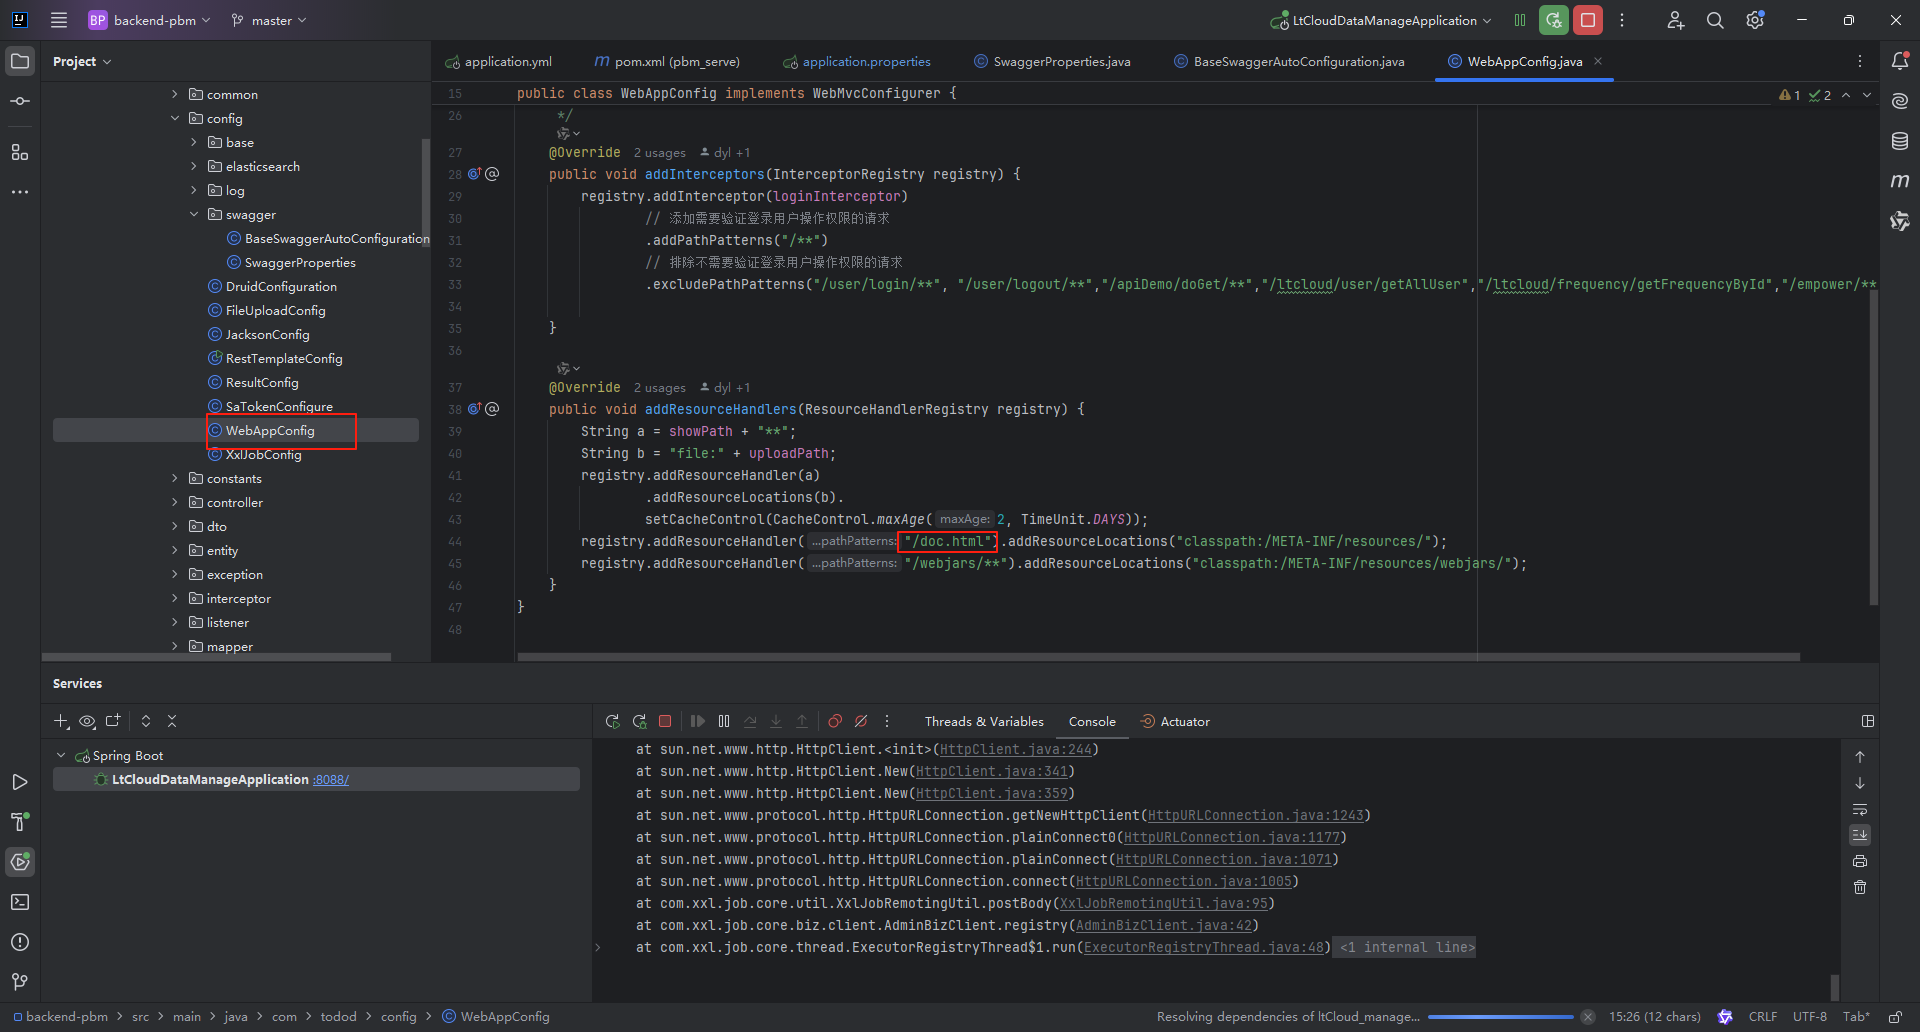This screenshot has width=1920, height=1032.
Task: Open the Database tool window
Action: pyautogui.click(x=1900, y=141)
